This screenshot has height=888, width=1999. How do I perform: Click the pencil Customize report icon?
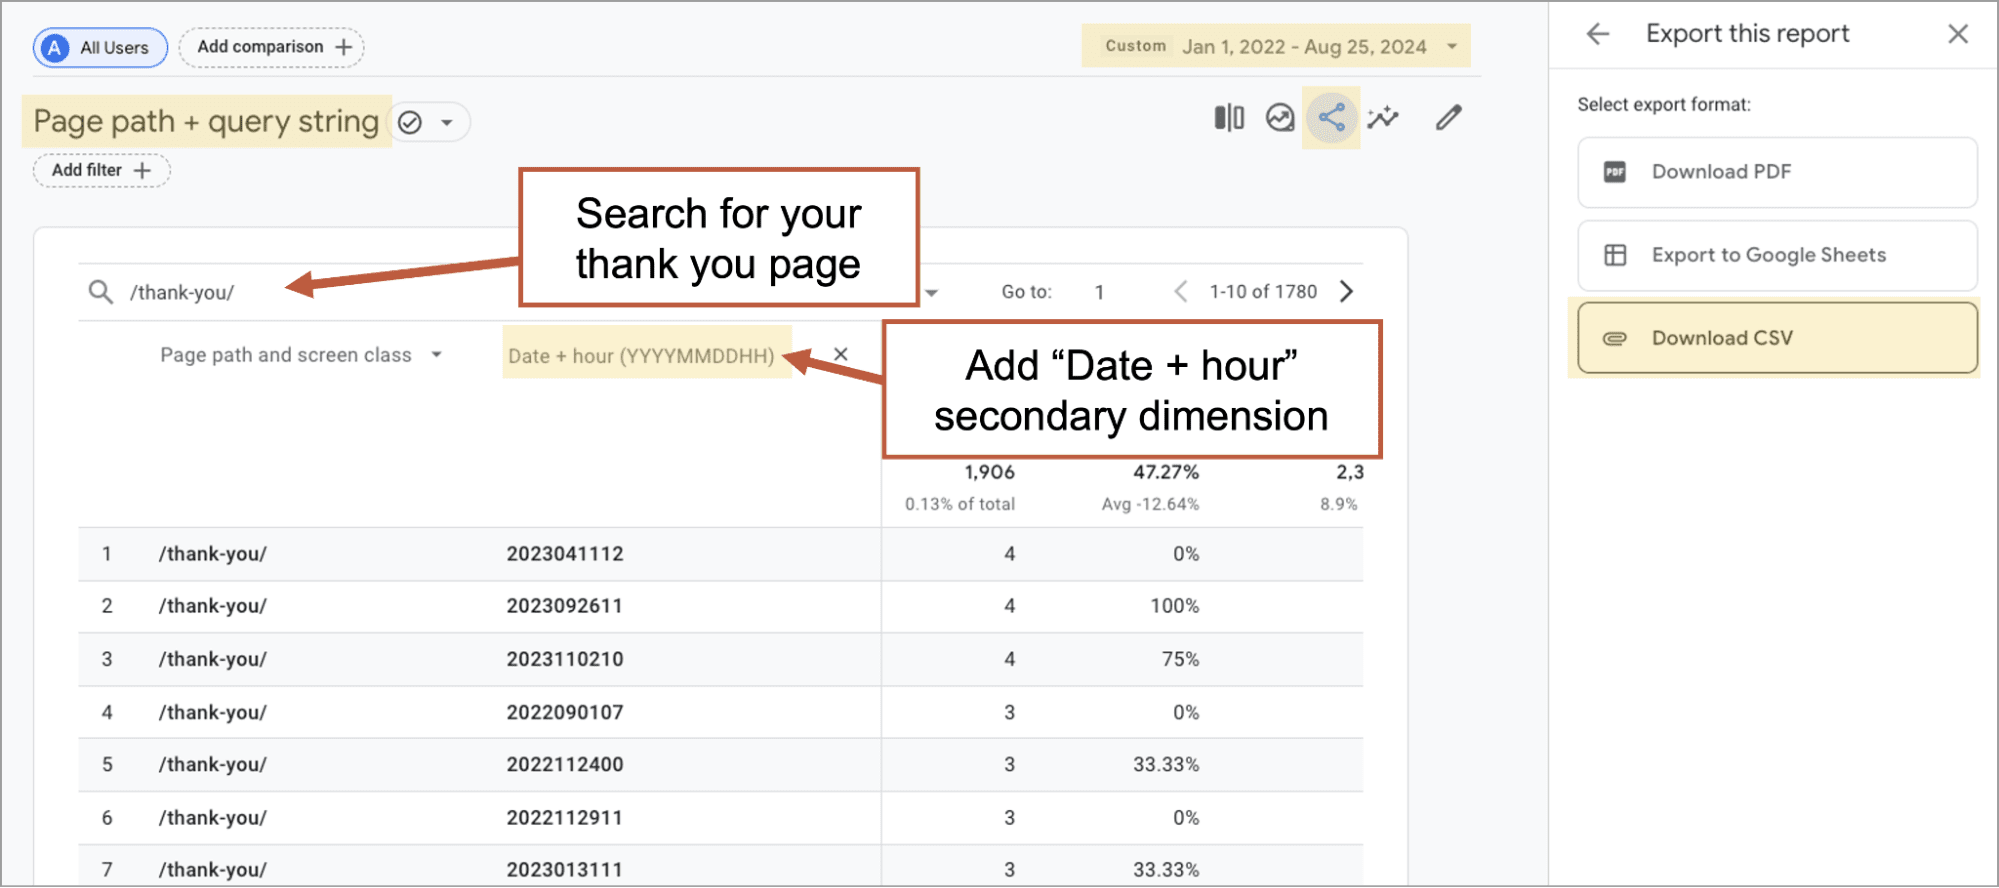tap(1449, 118)
